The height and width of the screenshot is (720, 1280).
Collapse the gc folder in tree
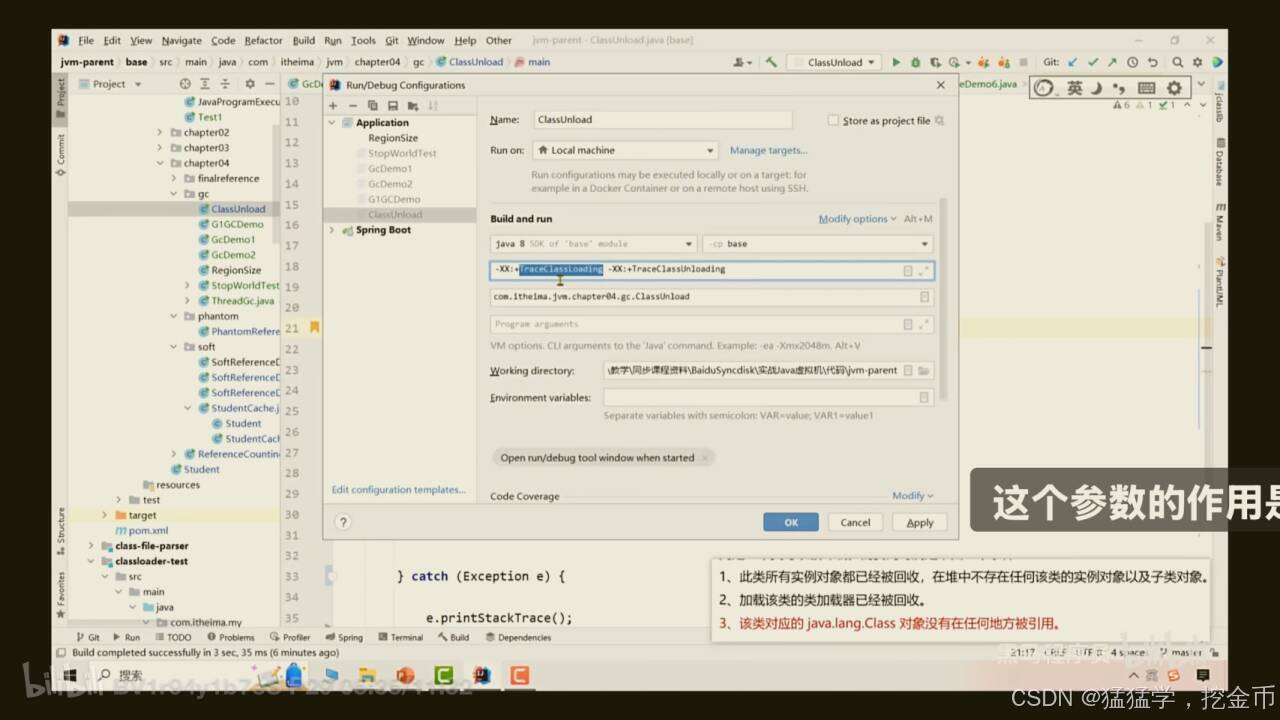pos(173,194)
